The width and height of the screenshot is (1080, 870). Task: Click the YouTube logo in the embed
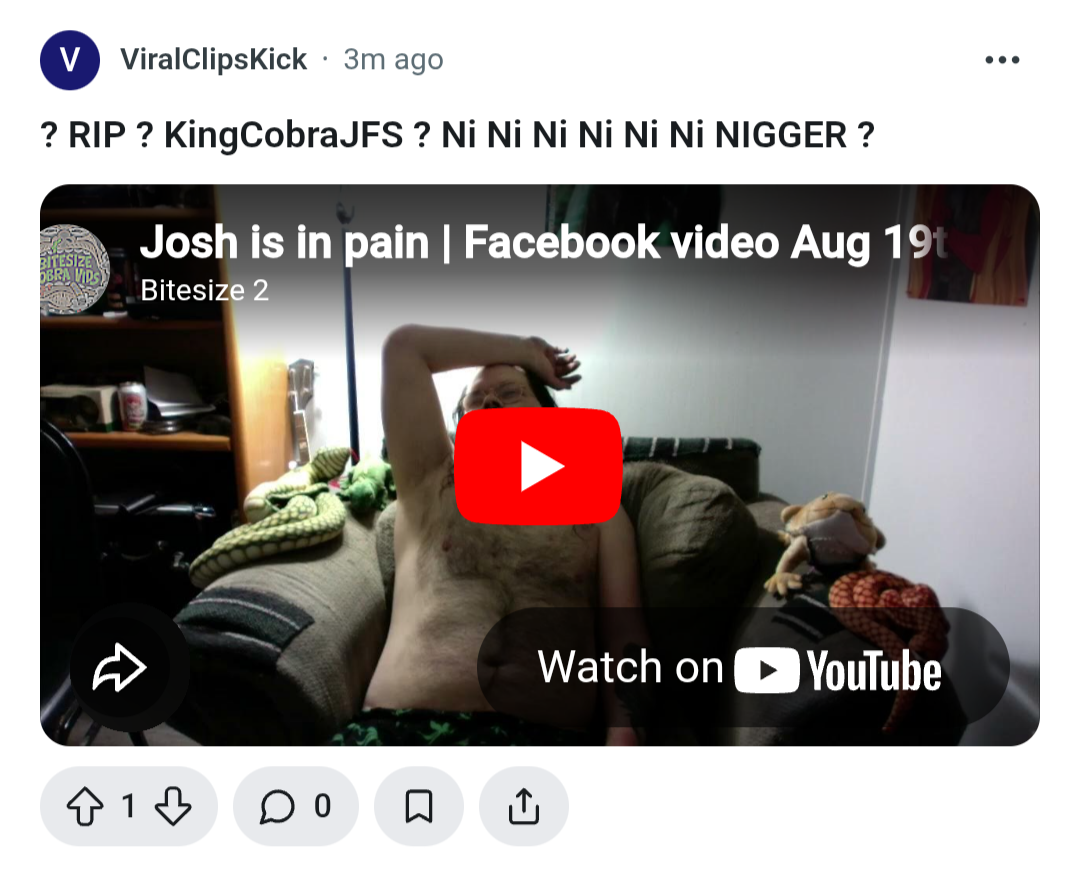point(838,670)
